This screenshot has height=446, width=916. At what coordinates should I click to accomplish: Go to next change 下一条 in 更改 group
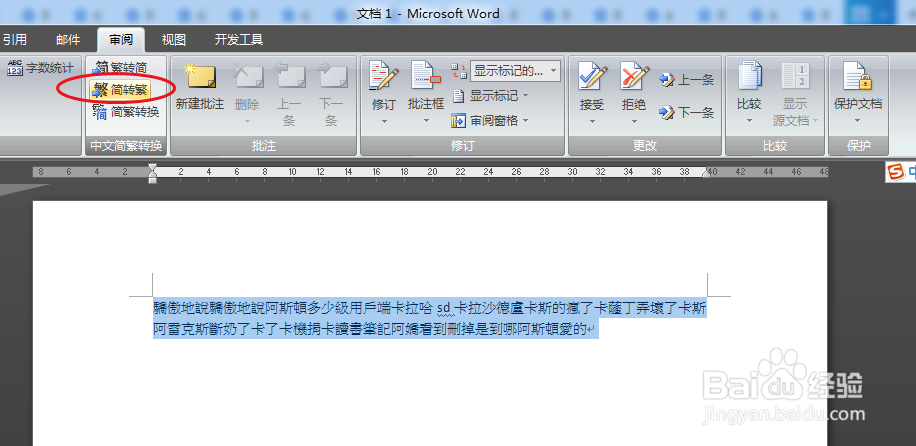click(686, 112)
